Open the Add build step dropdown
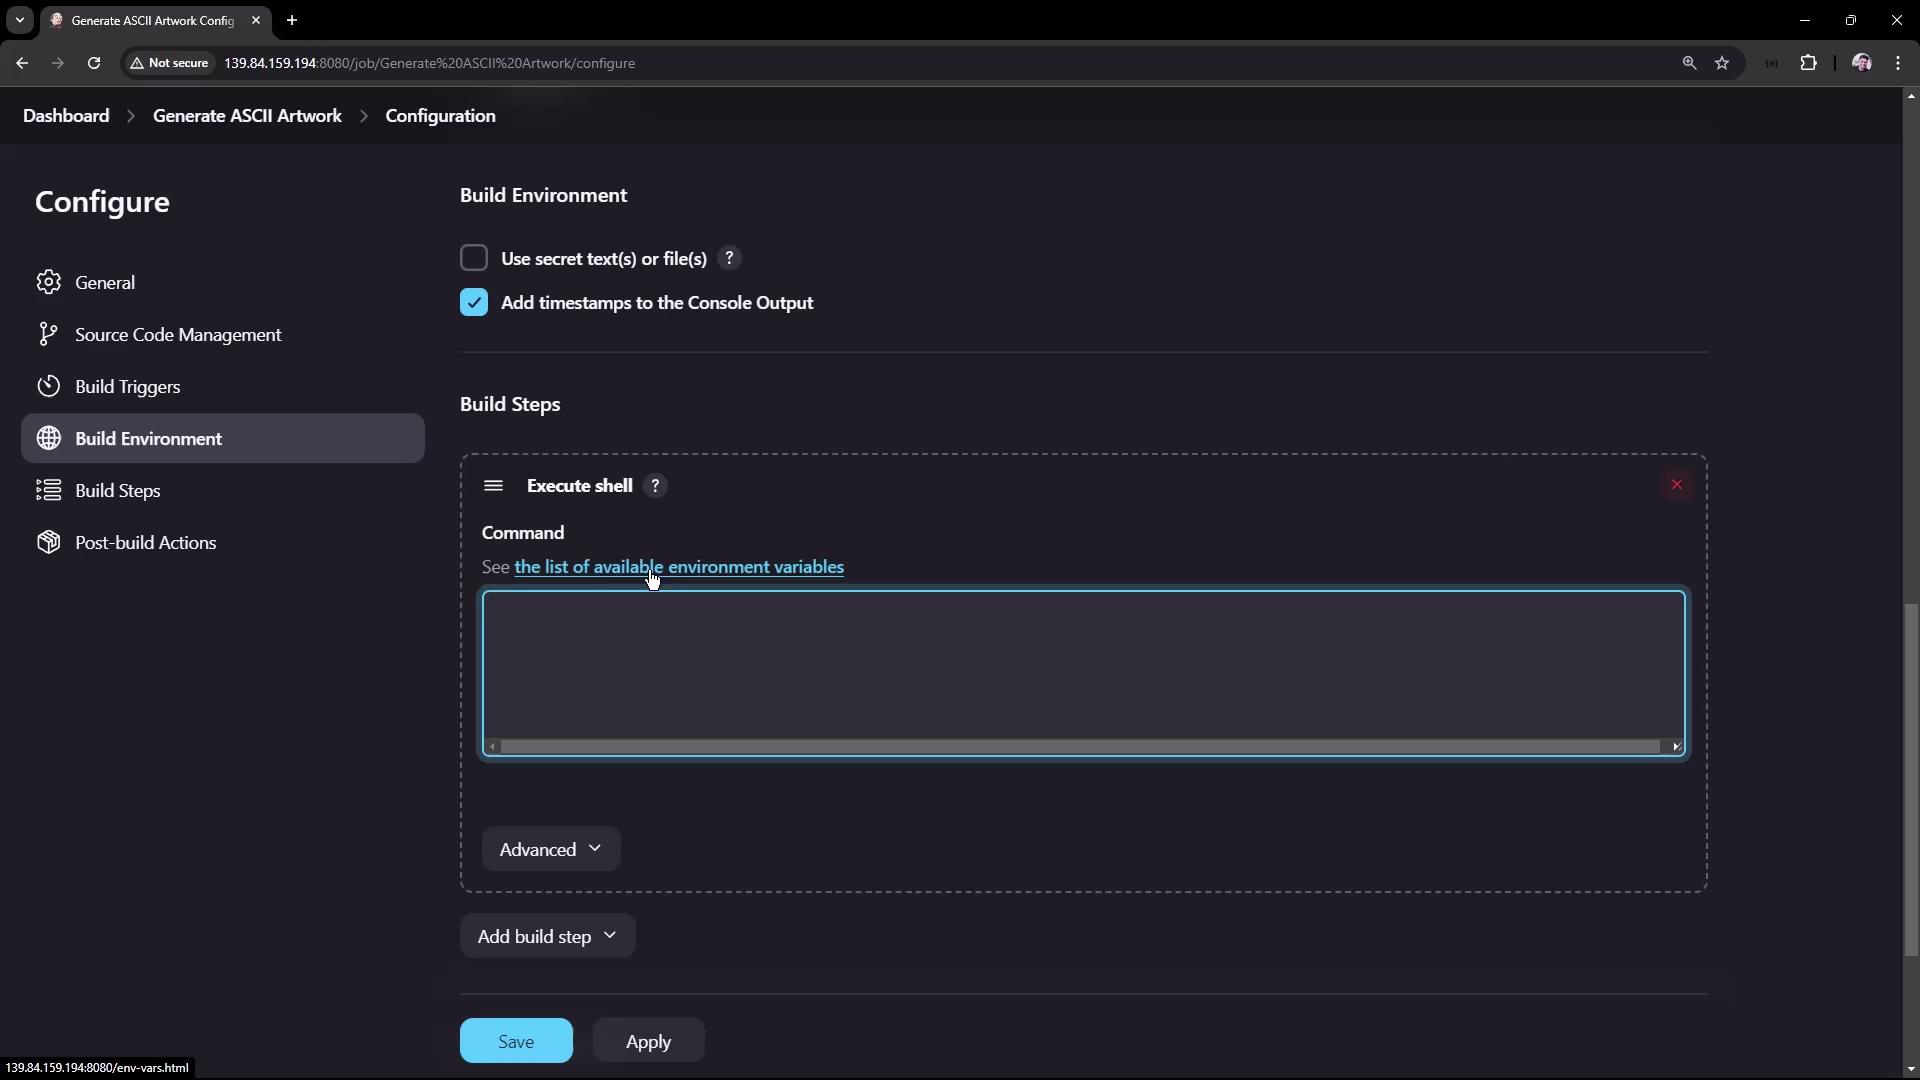1920x1080 pixels. (x=547, y=936)
